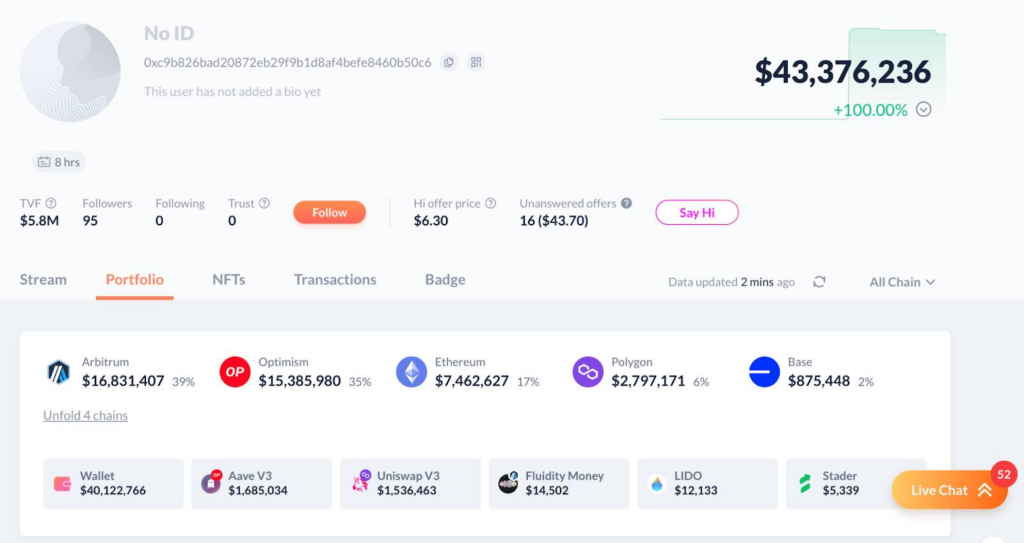Click the TVF help question icon
The height and width of the screenshot is (543, 1024).
pos(51,203)
